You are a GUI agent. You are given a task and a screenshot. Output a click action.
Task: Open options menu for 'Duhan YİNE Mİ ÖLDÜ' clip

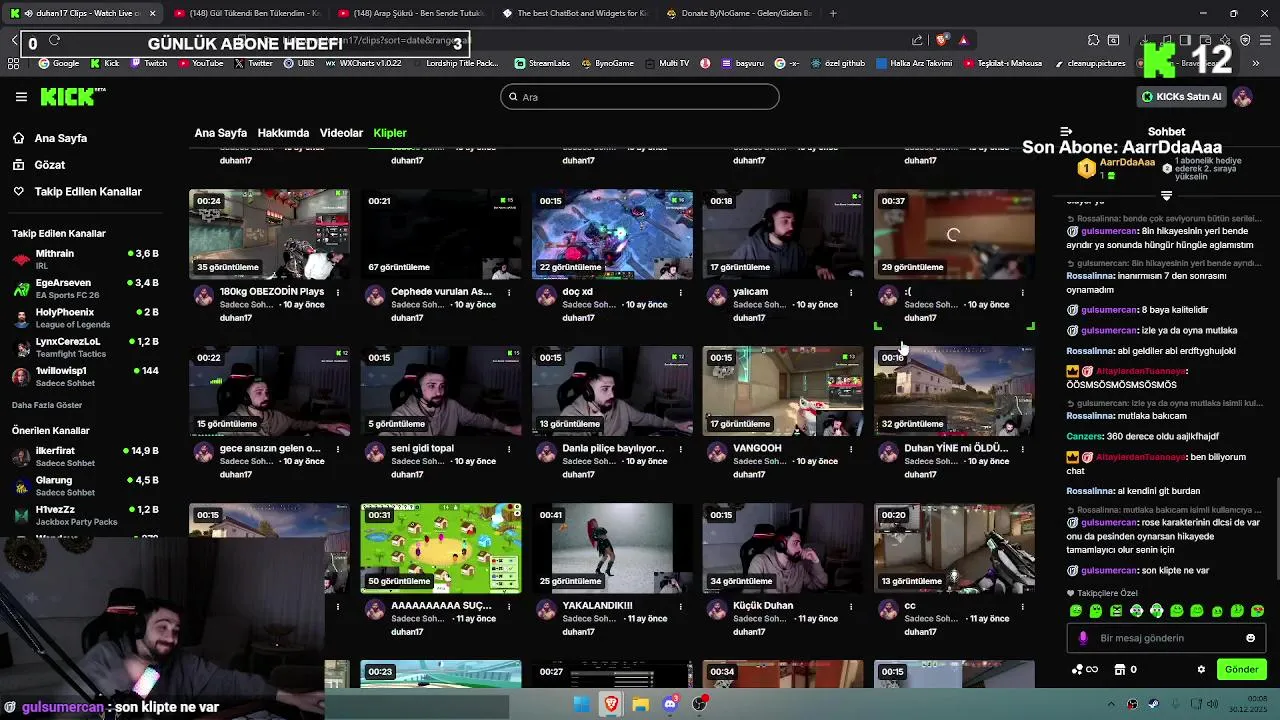(x=1022, y=450)
